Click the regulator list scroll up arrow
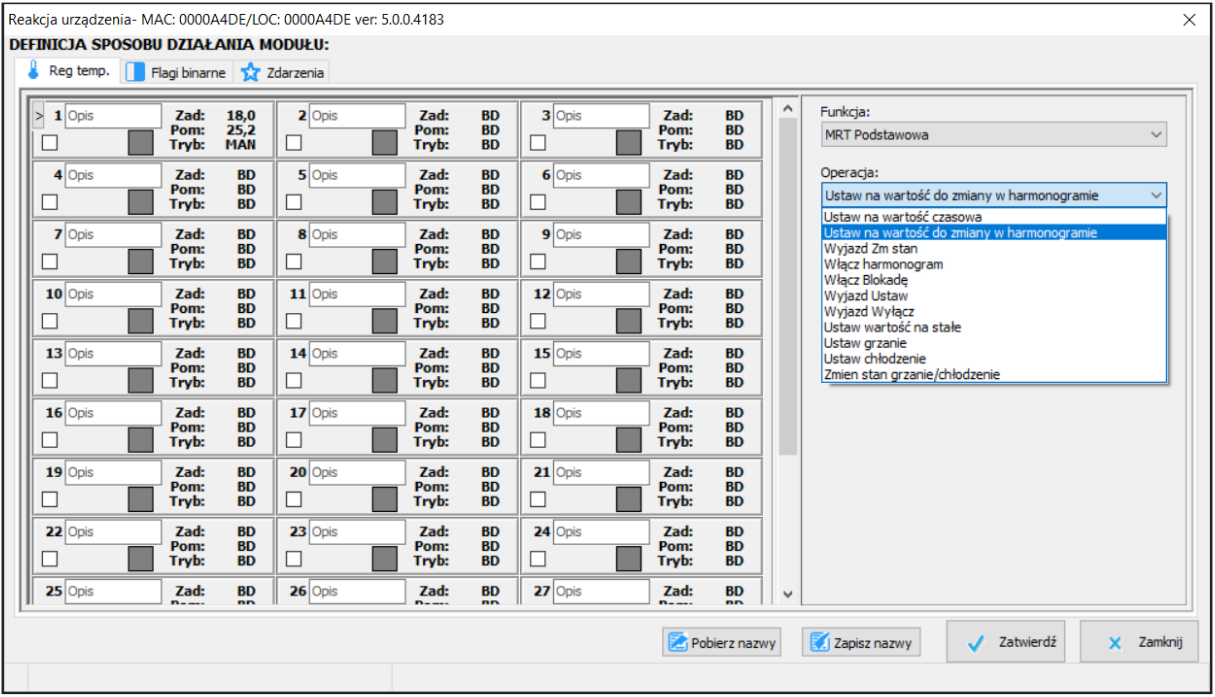Viewport: 1215px width, 697px height. tap(787, 107)
